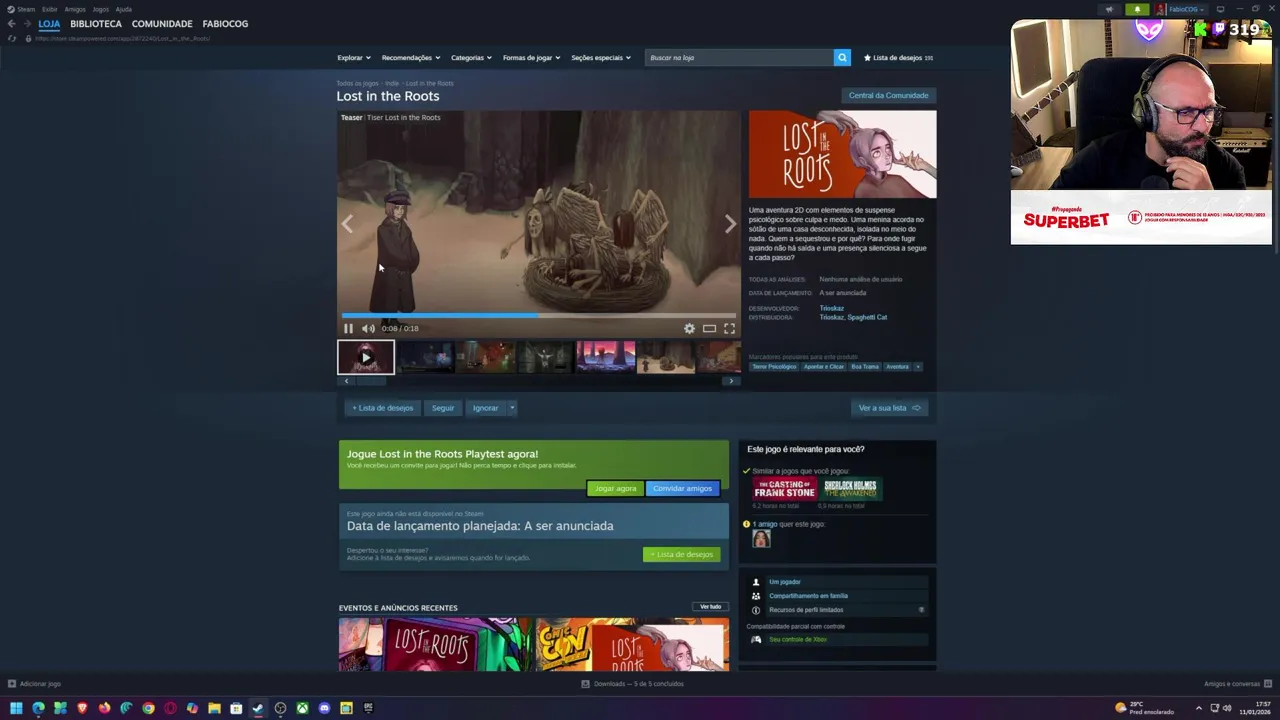Click the Central da Comunidade button
Viewport: 1280px width, 720px height.
point(888,95)
